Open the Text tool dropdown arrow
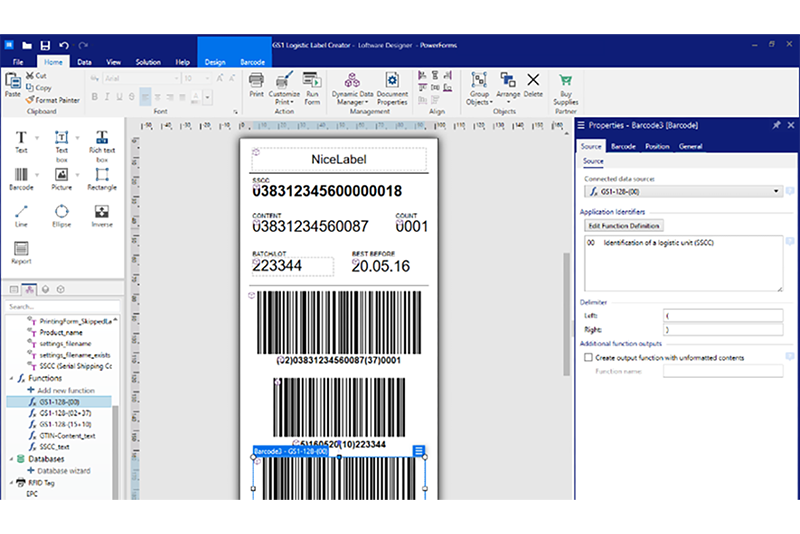Viewport: 800px width, 534px height. tap(37, 138)
